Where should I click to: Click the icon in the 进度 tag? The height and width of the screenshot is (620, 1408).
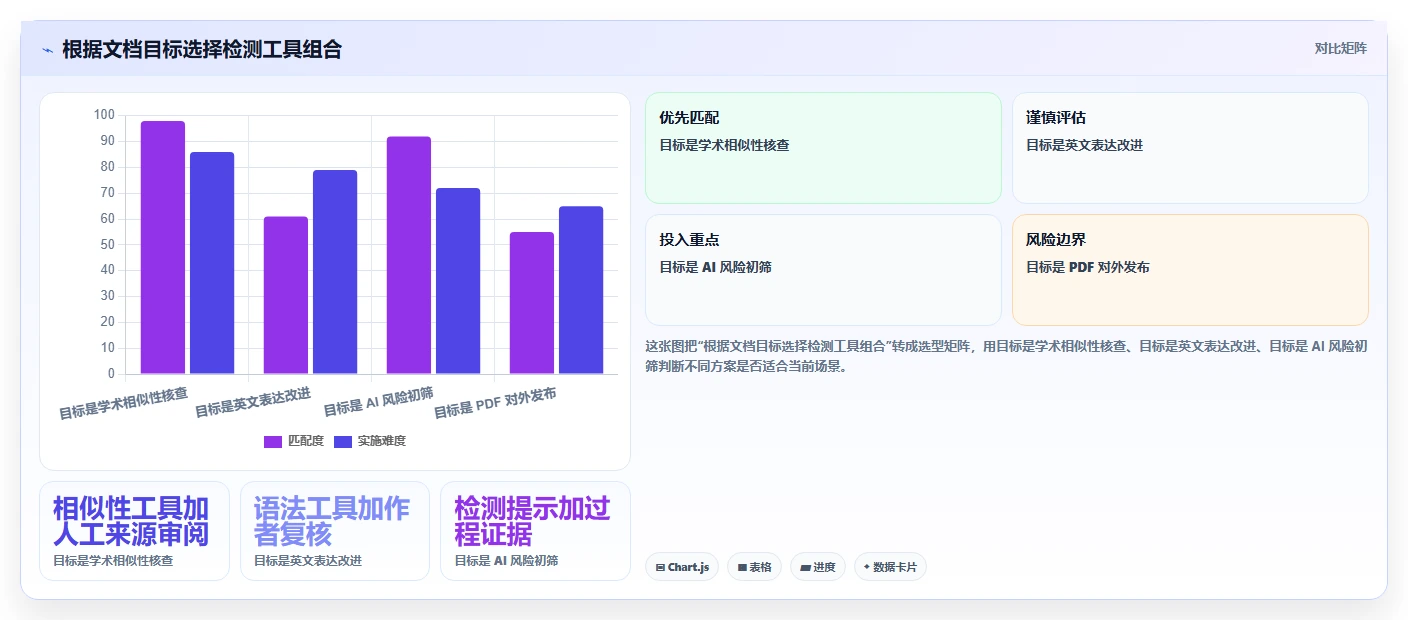tap(805, 567)
